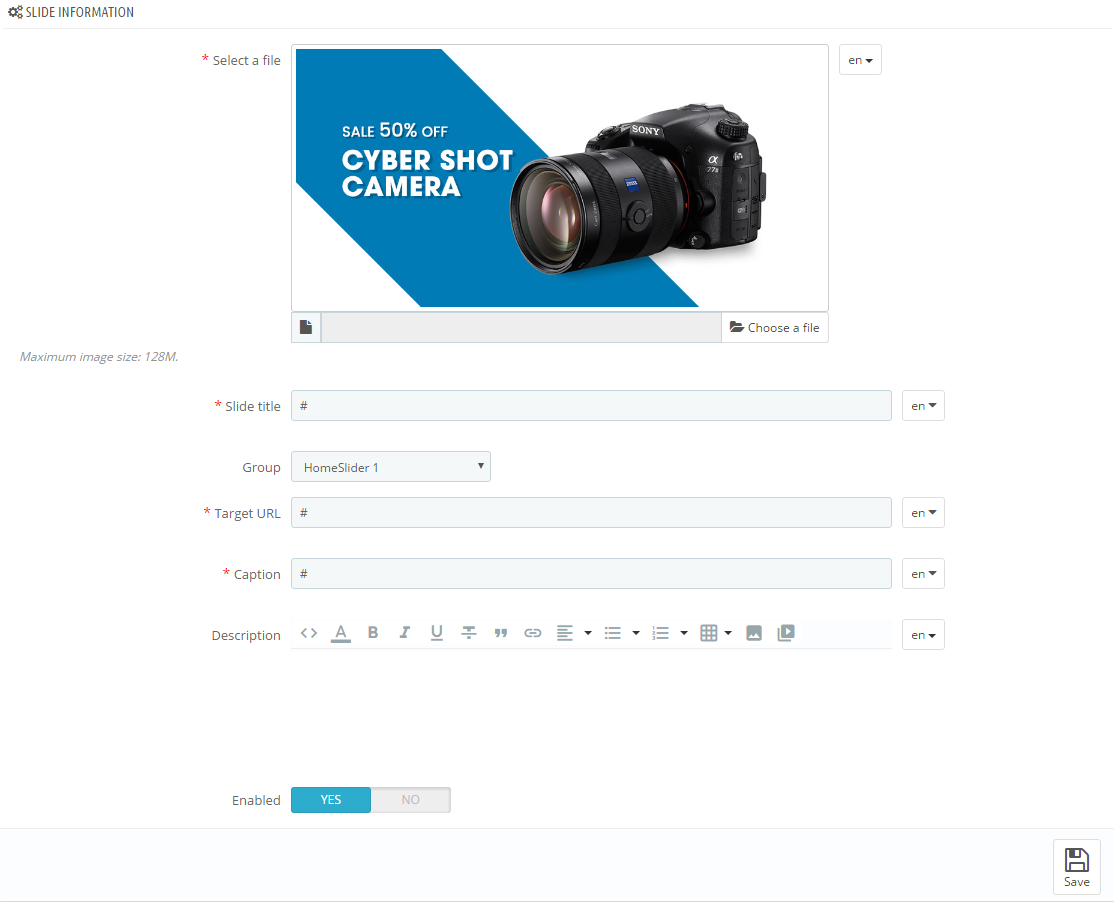Insert bulleted list in Description
Screen dimensions: 1114x902
(612, 633)
